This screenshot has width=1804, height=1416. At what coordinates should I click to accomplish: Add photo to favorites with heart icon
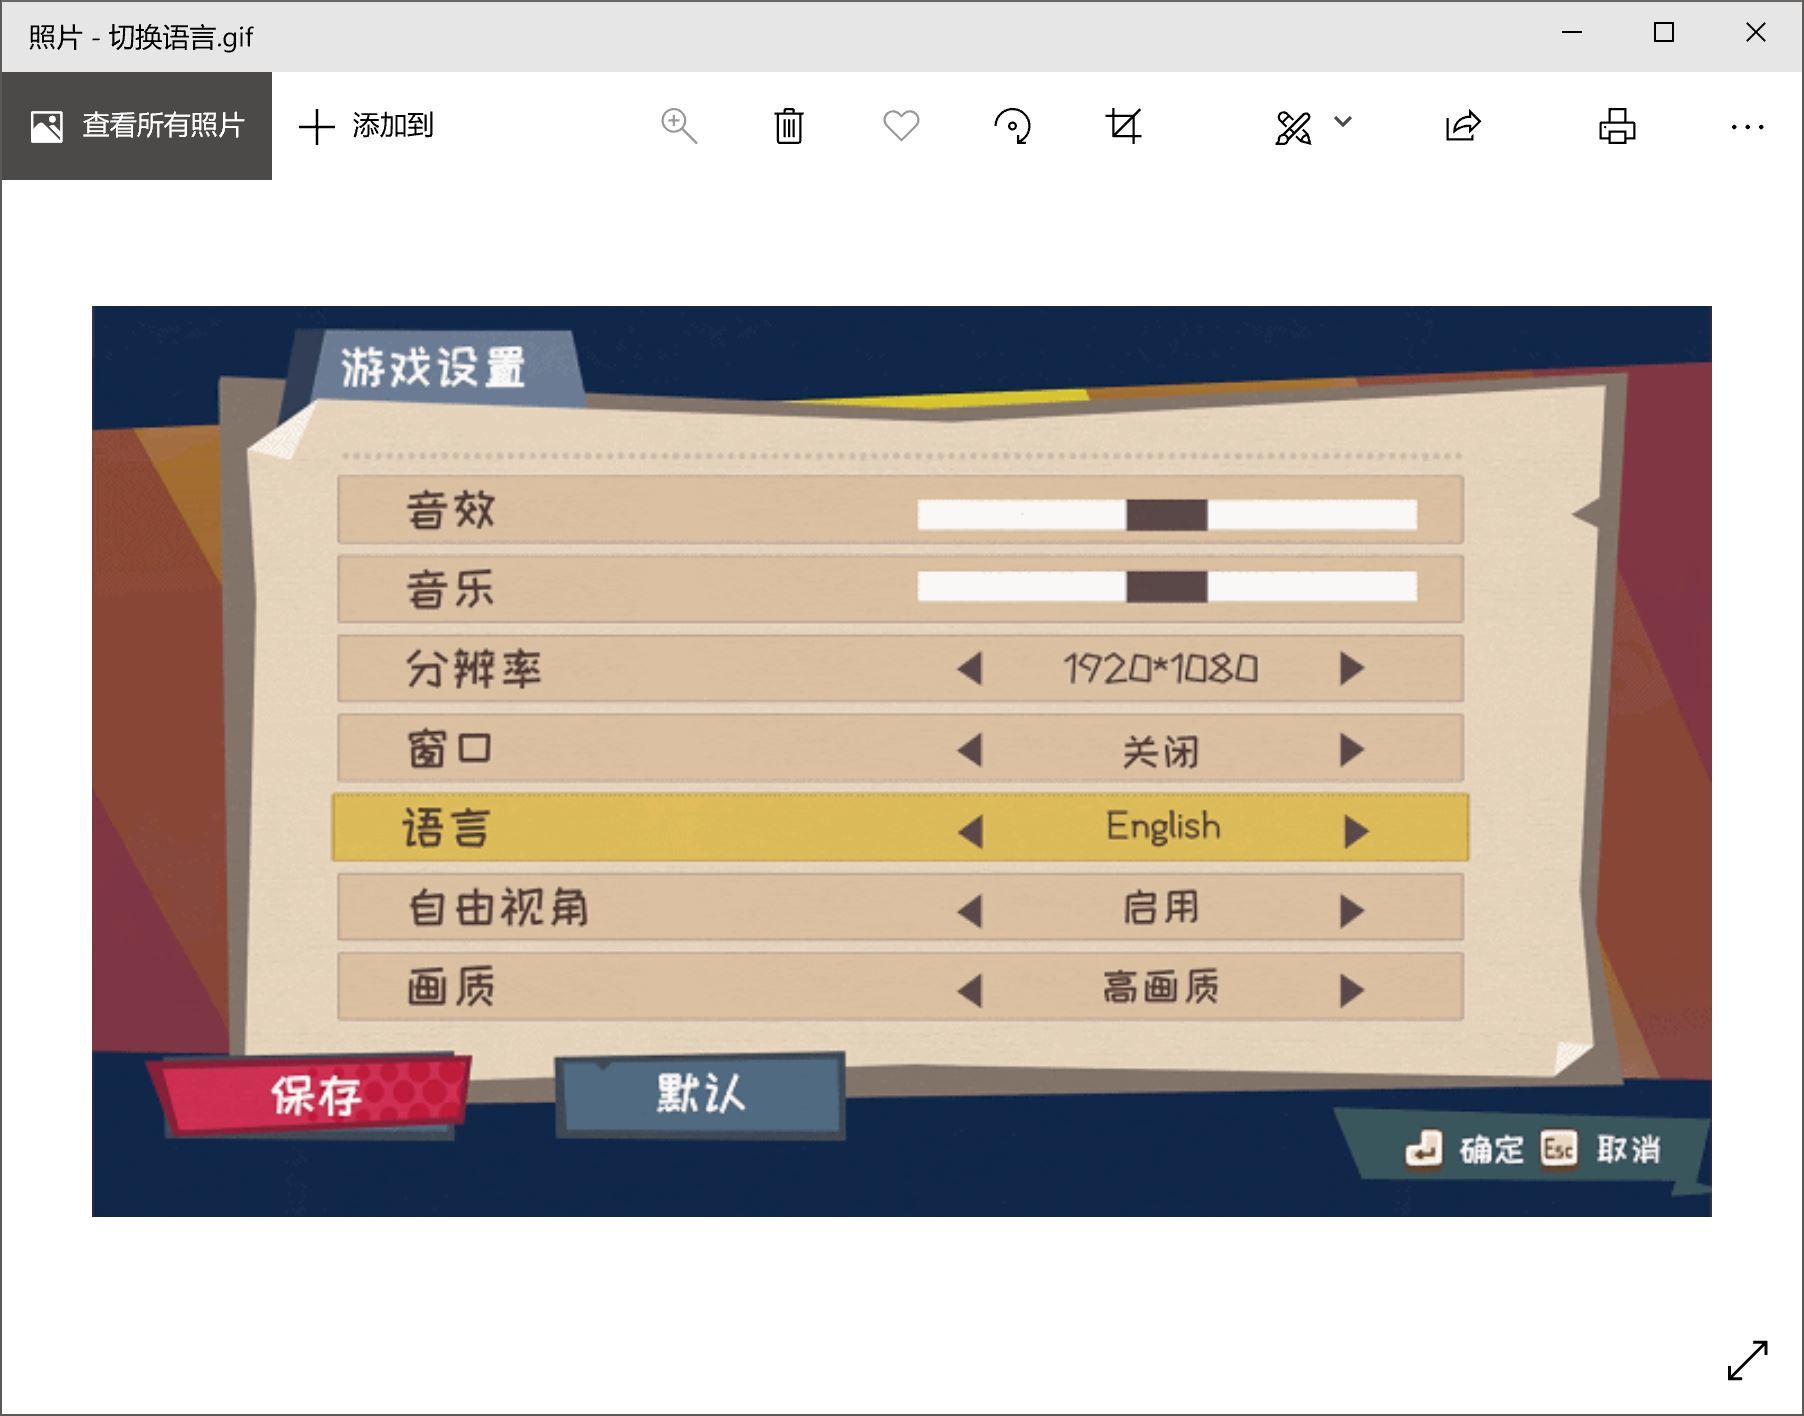click(x=901, y=126)
